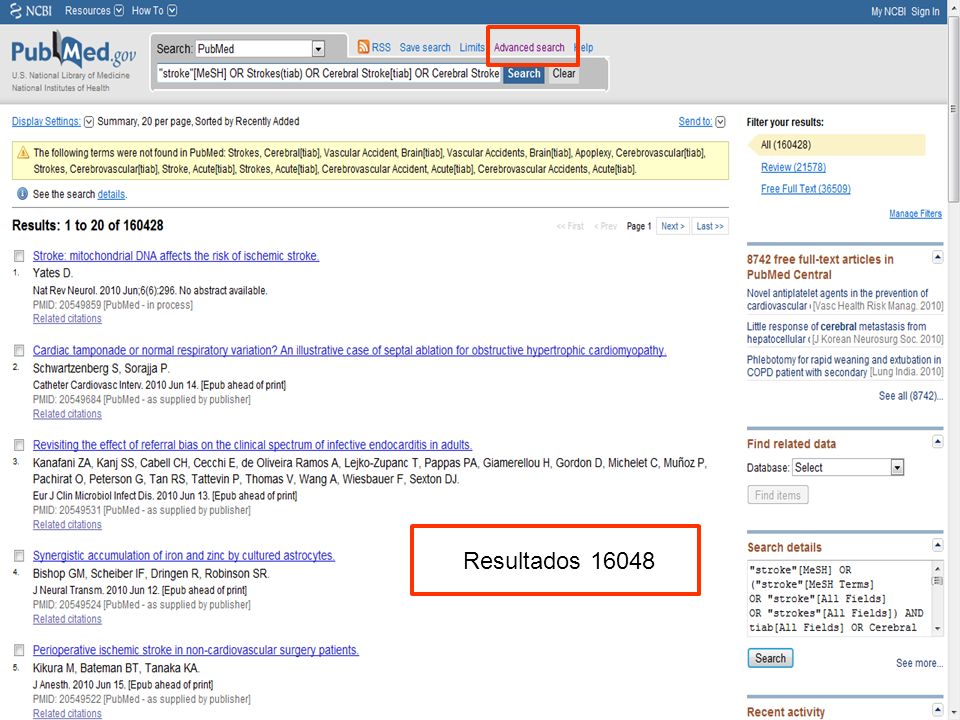
Task: Open 'Little response of cerebral metastasis' article
Action: click(x=836, y=332)
